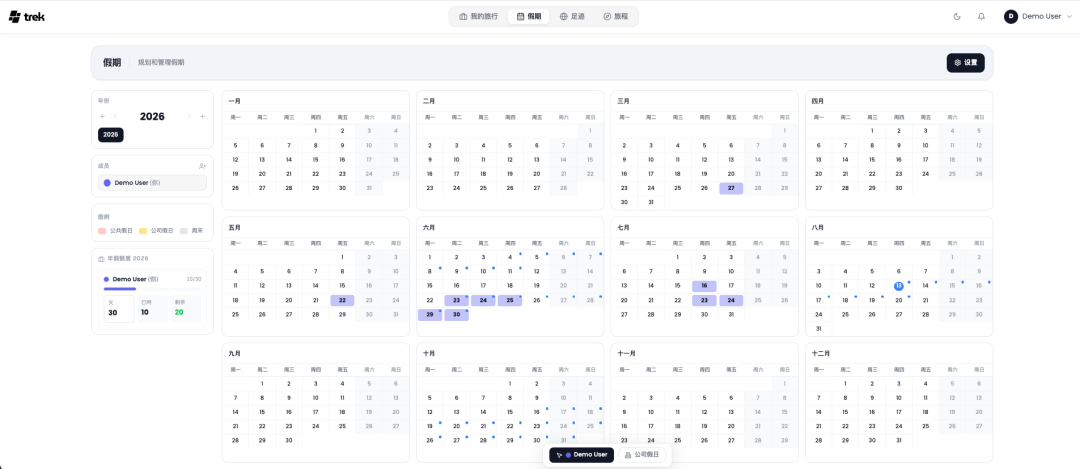Screen dimensions: 1080x469
Task: Click the 10/30 usage counter
Action: 194,279
